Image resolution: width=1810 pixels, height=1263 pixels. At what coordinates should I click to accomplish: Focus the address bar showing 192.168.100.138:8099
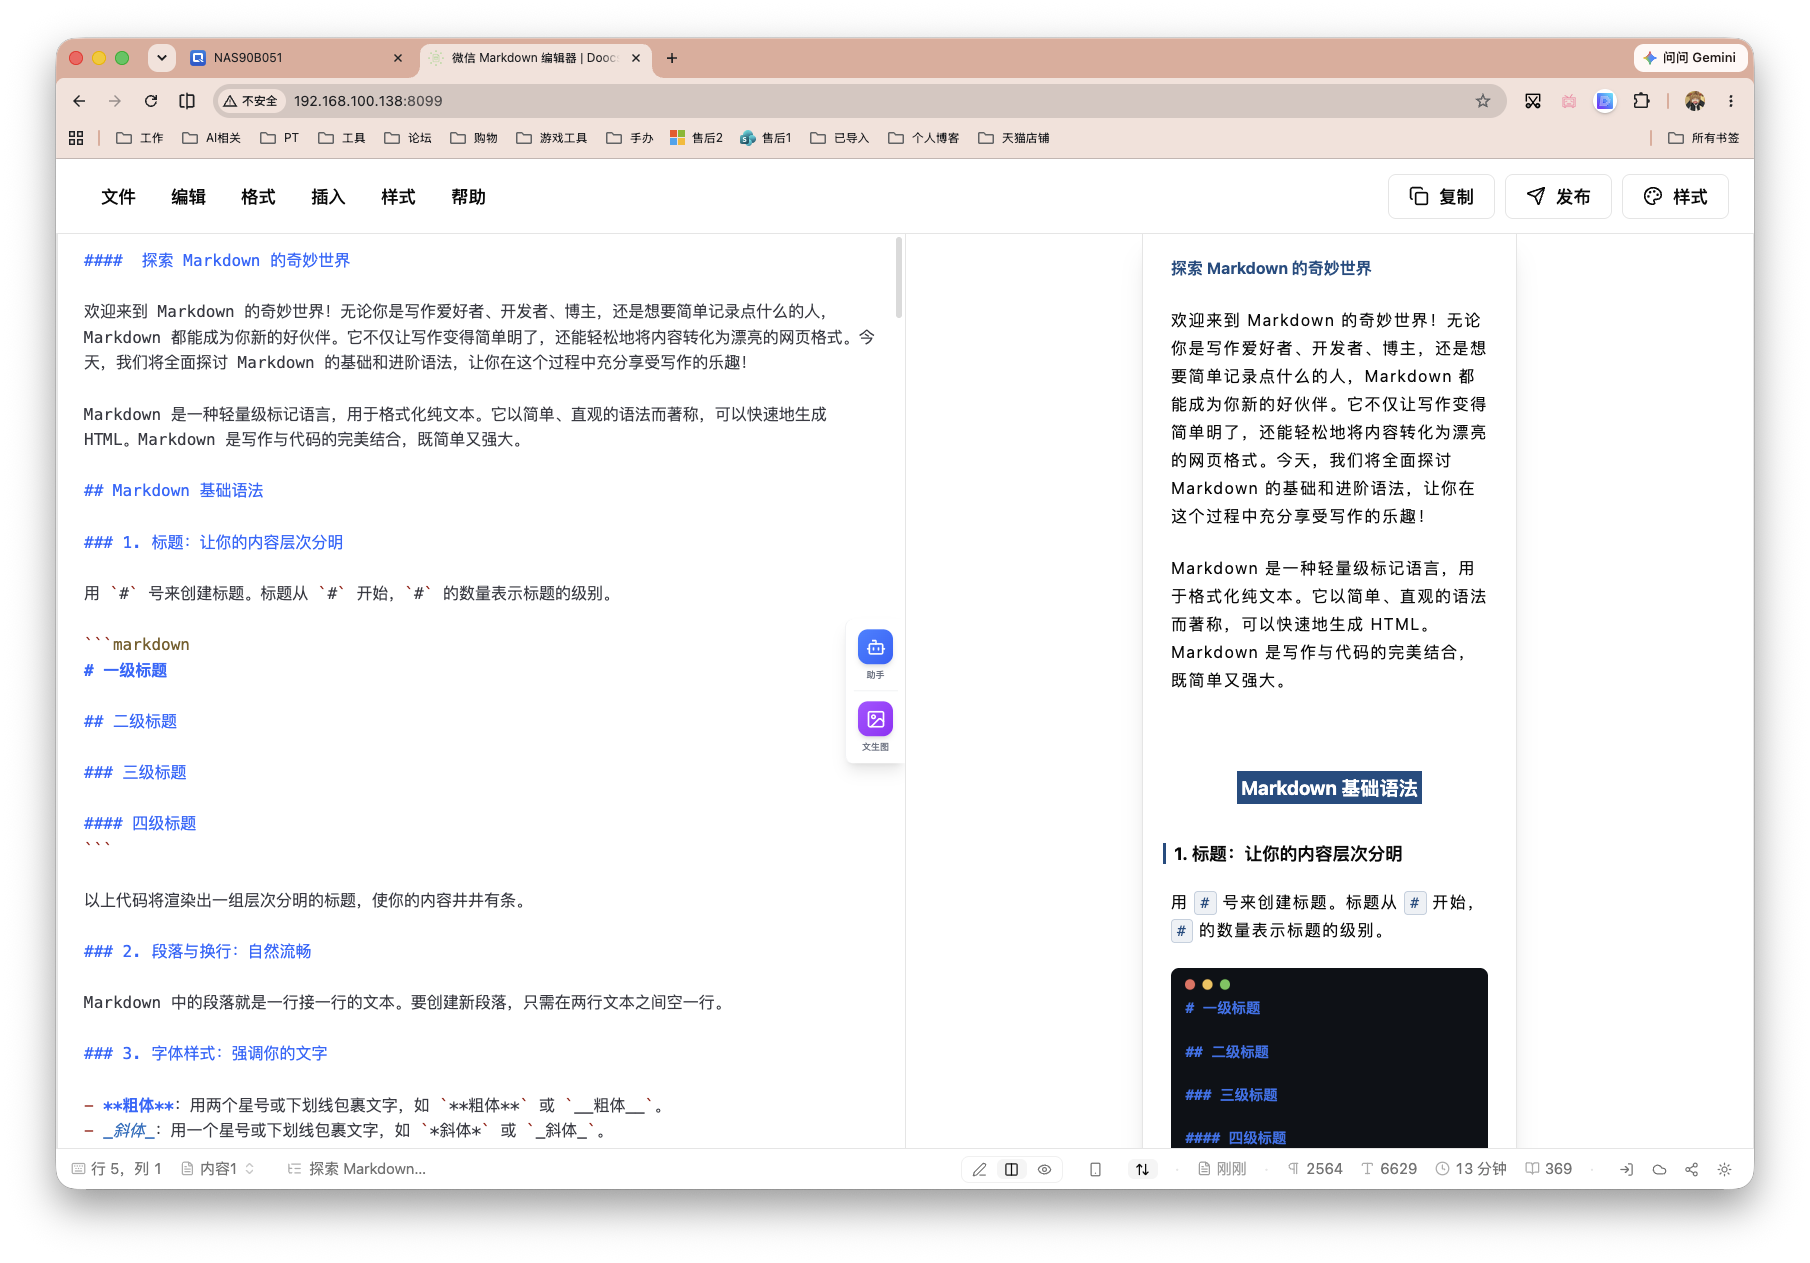pyautogui.click(x=860, y=101)
